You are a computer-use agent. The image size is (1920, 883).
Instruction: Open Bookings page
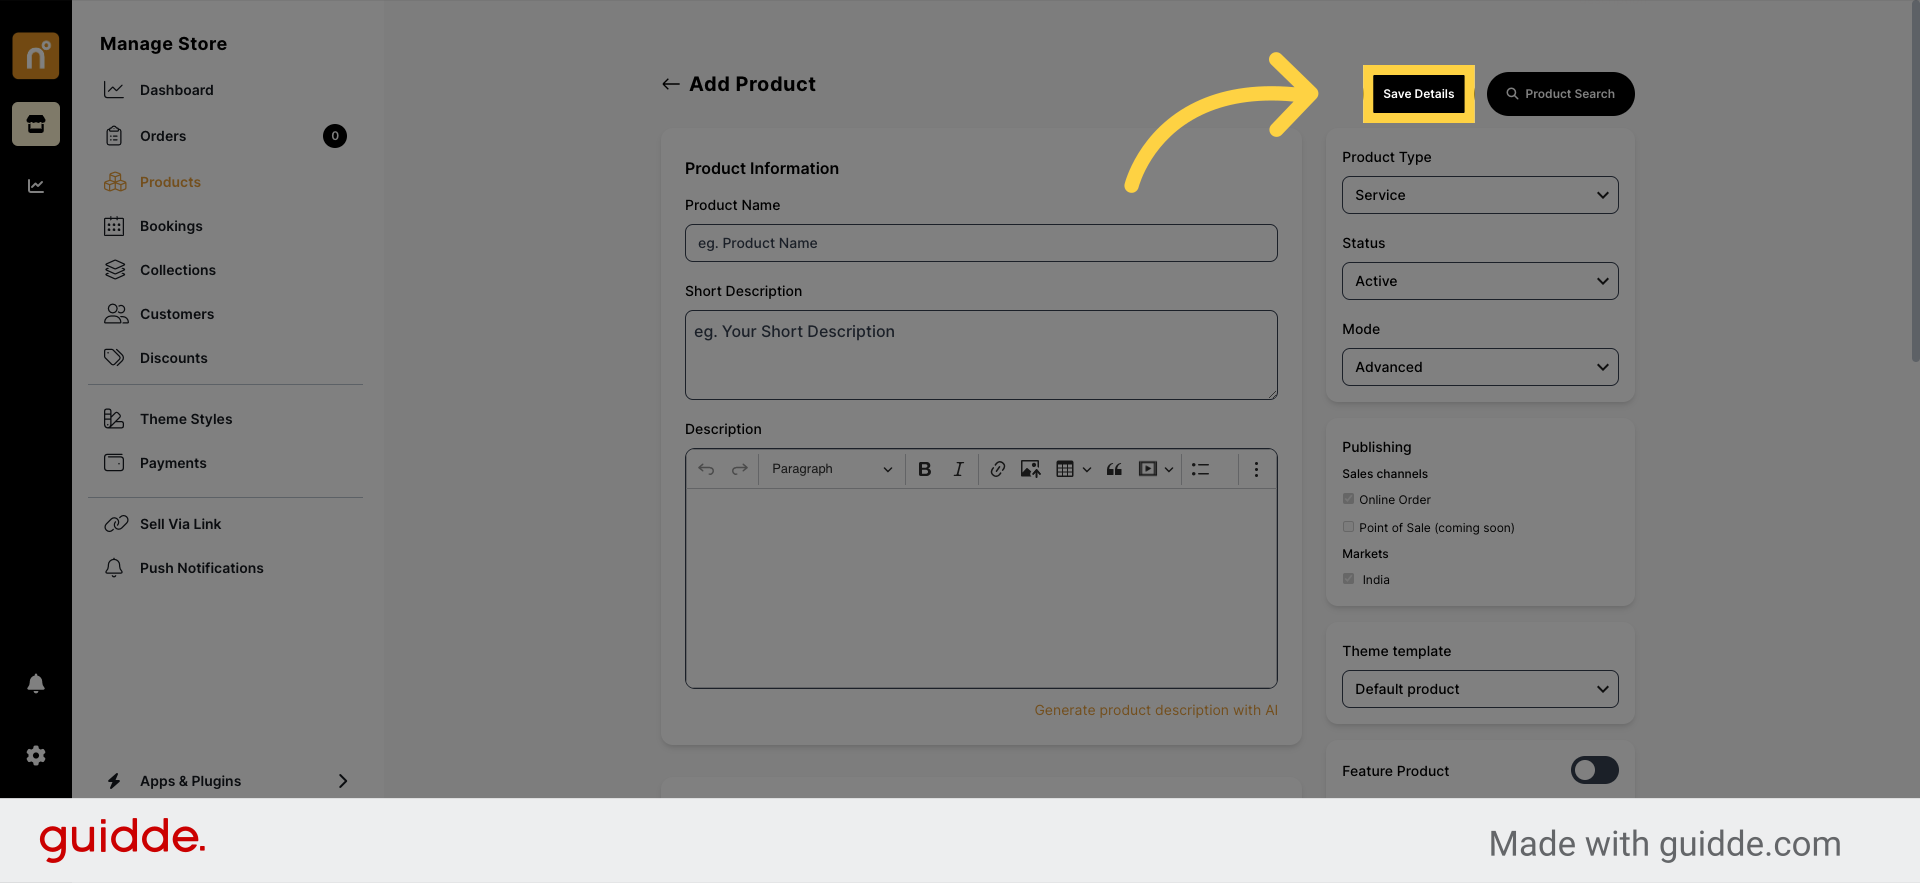click(171, 226)
